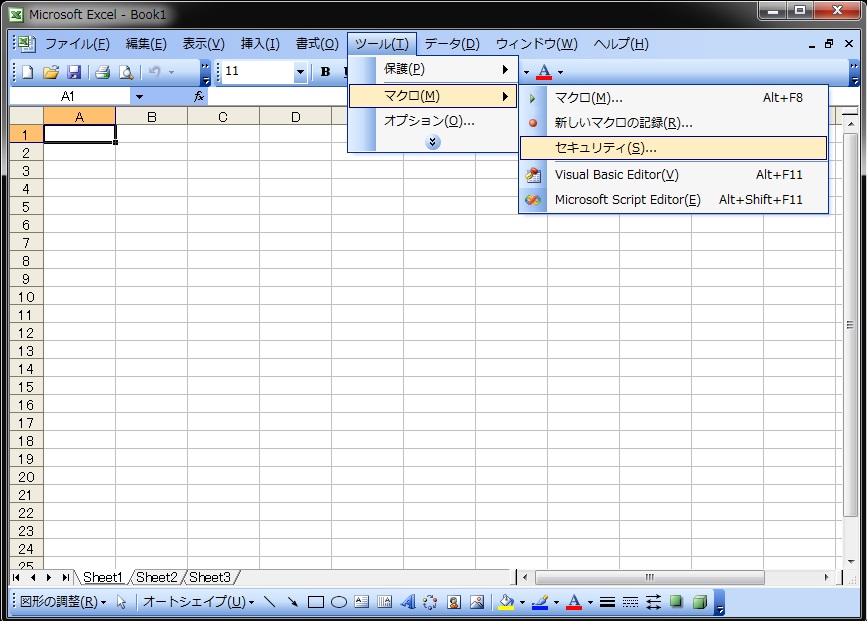867x621 pixels.
Task: Open オプション(O)... in the ツール menu
Action: click(433, 121)
